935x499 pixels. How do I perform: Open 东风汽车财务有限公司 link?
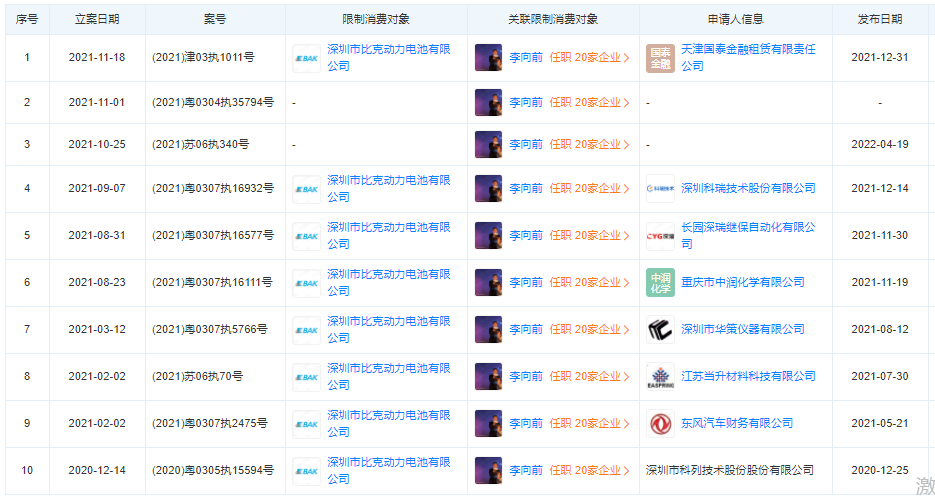click(x=737, y=424)
